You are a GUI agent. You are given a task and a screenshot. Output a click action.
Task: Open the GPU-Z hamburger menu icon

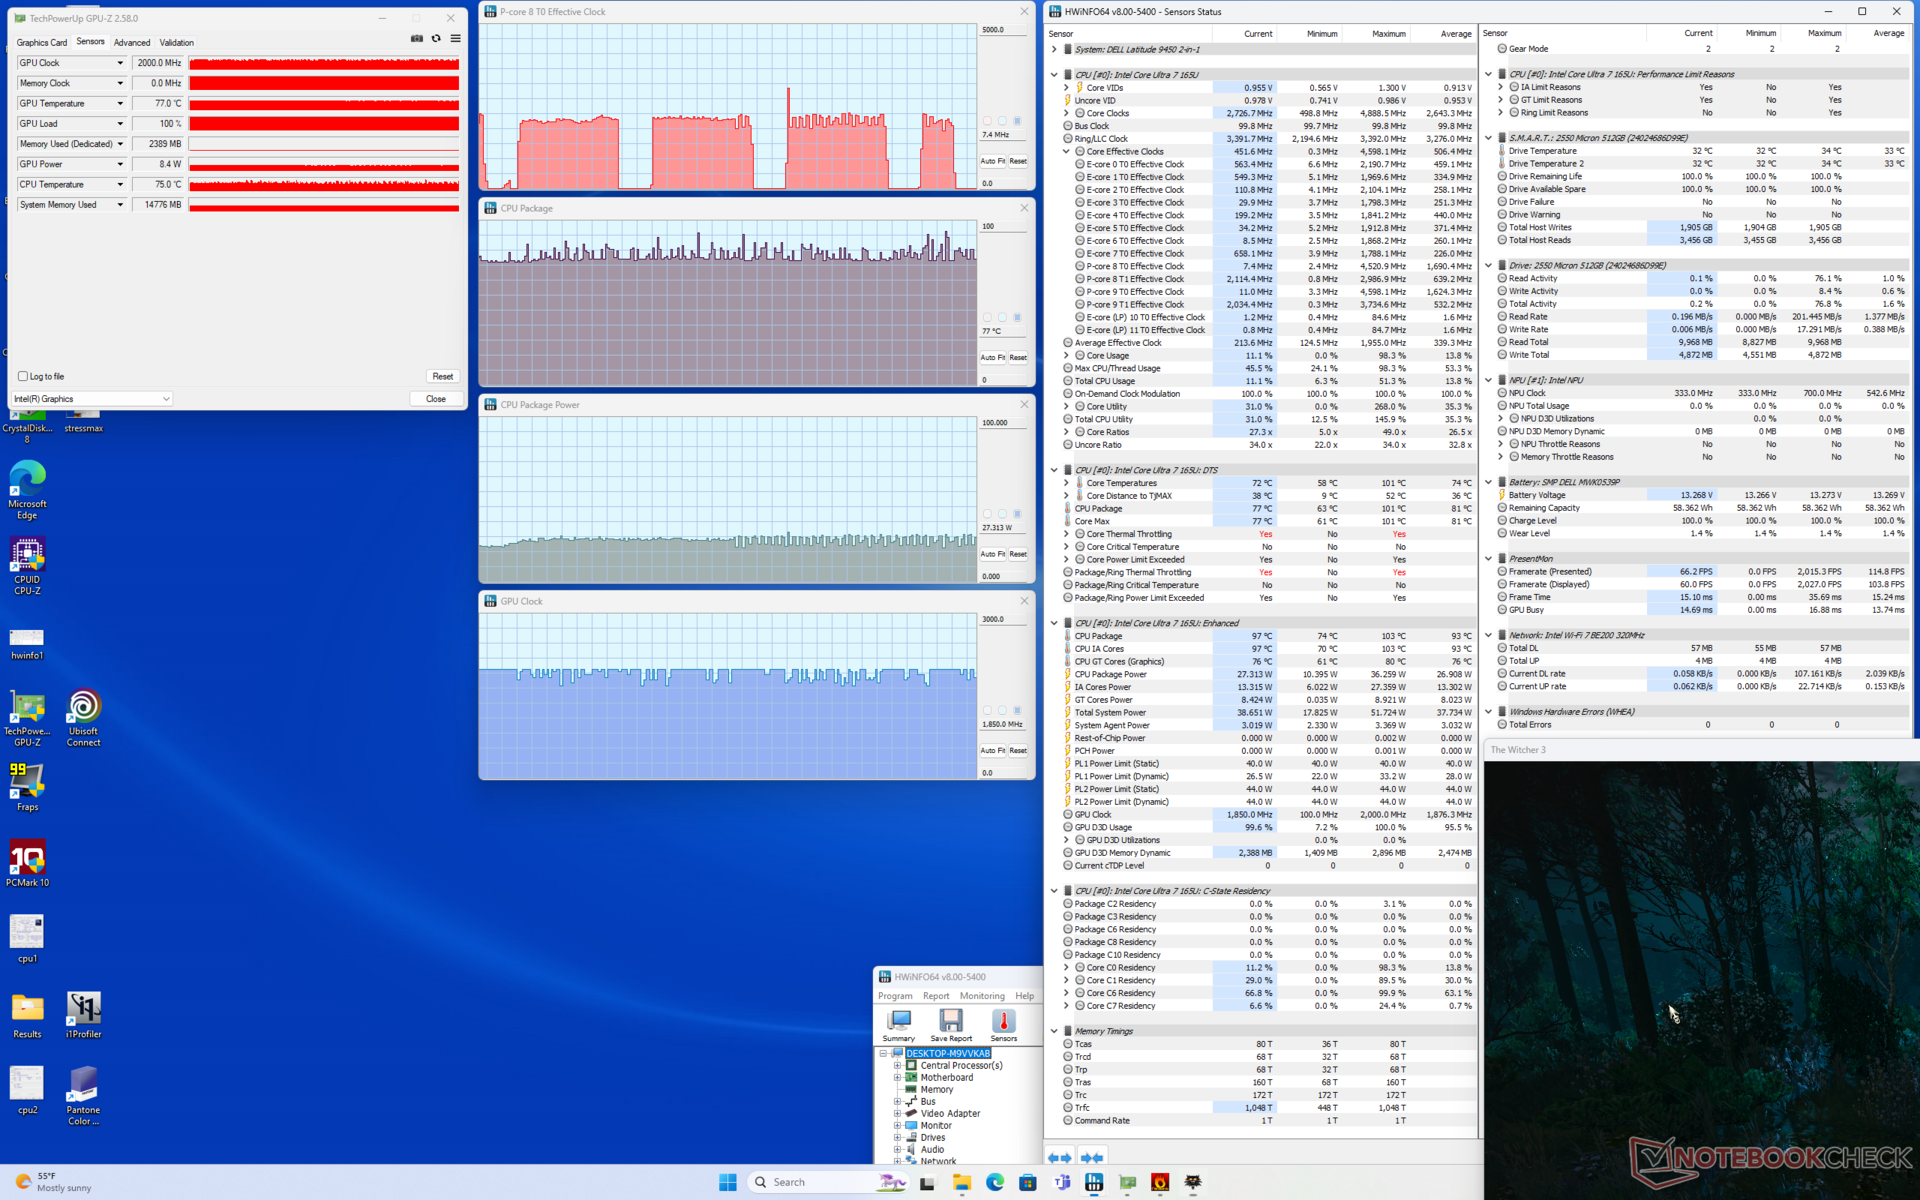tap(455, 39)
